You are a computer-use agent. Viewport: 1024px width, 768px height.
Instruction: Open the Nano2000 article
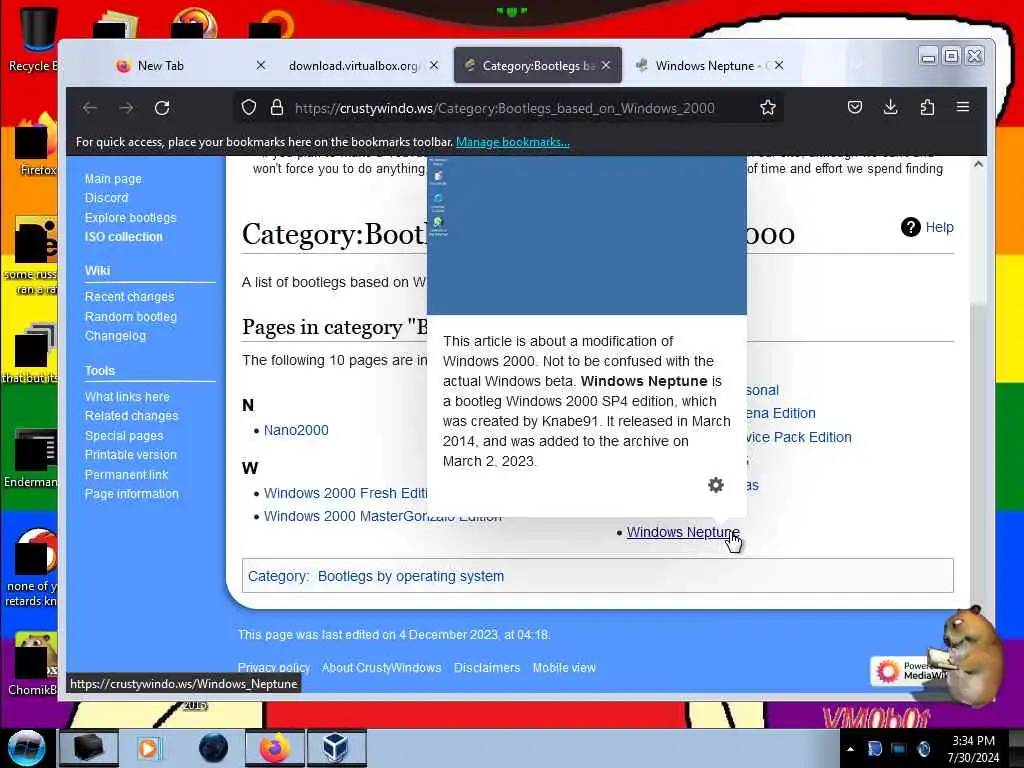click(296, 430)
